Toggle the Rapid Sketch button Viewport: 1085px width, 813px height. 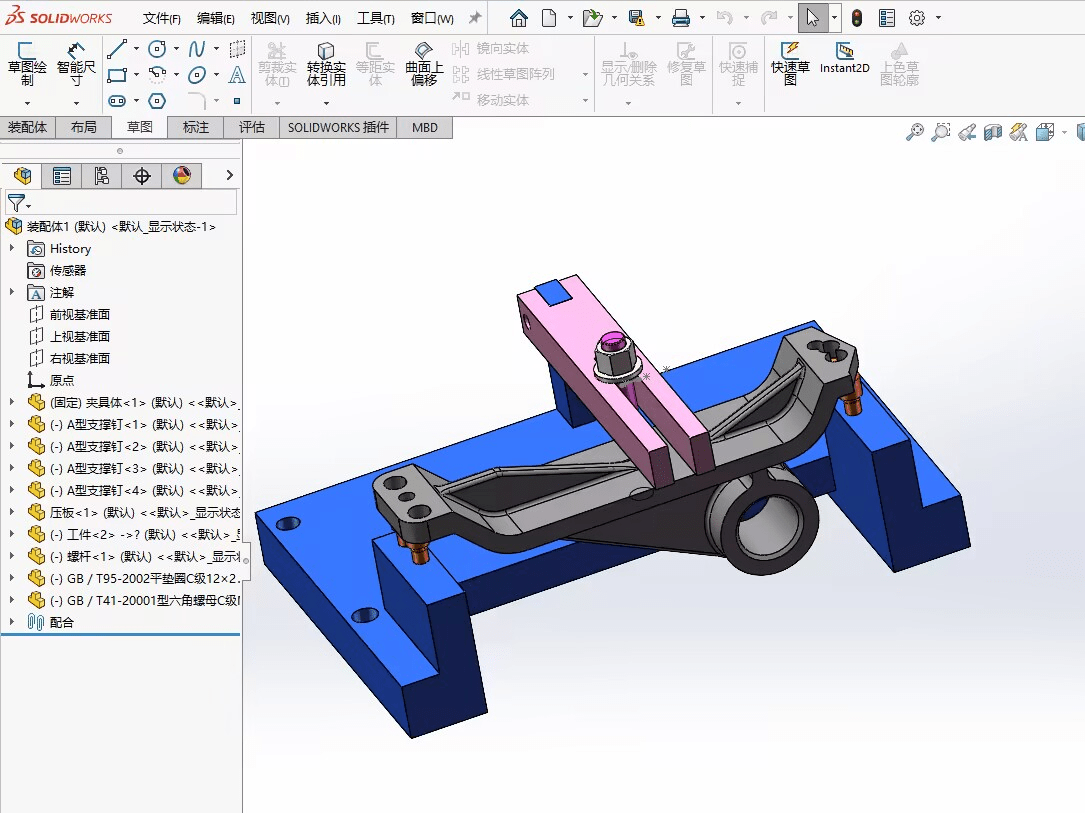[790, 62]
